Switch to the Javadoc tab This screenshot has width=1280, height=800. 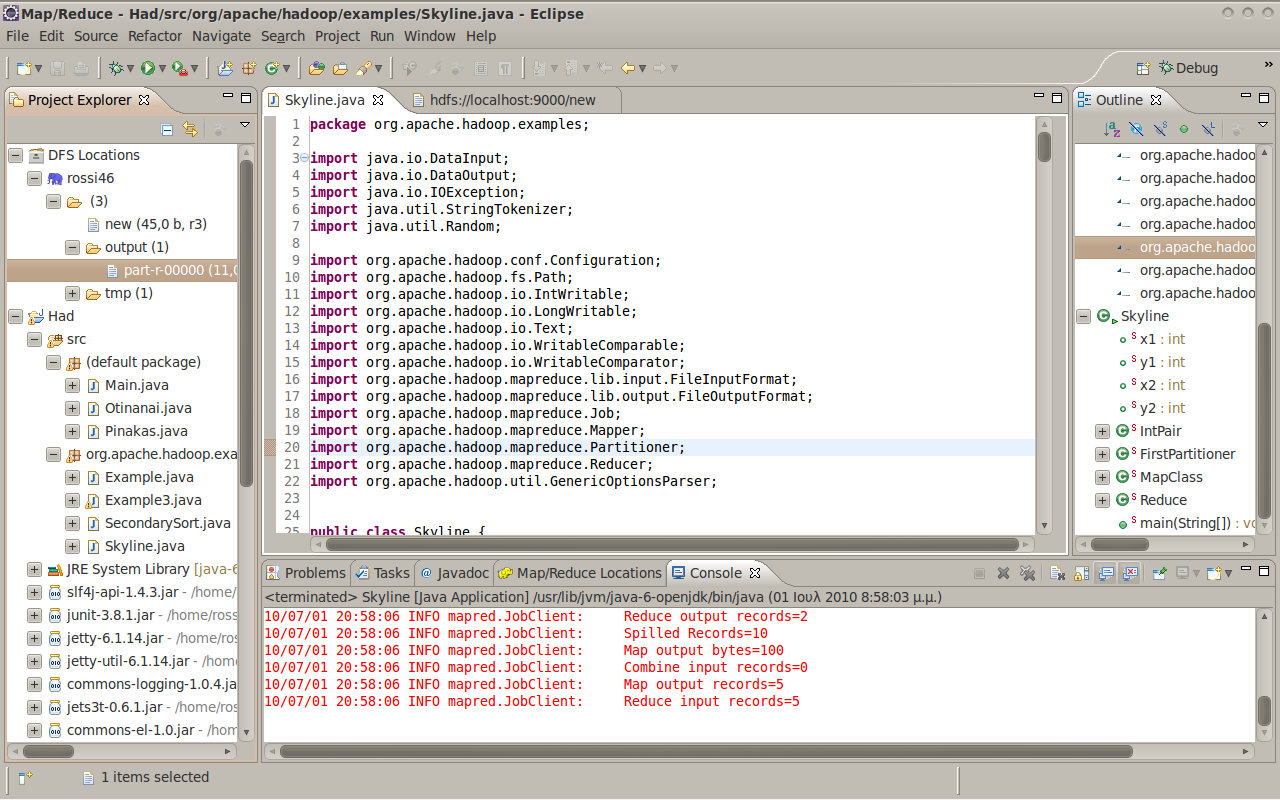(x=455, y=573)
